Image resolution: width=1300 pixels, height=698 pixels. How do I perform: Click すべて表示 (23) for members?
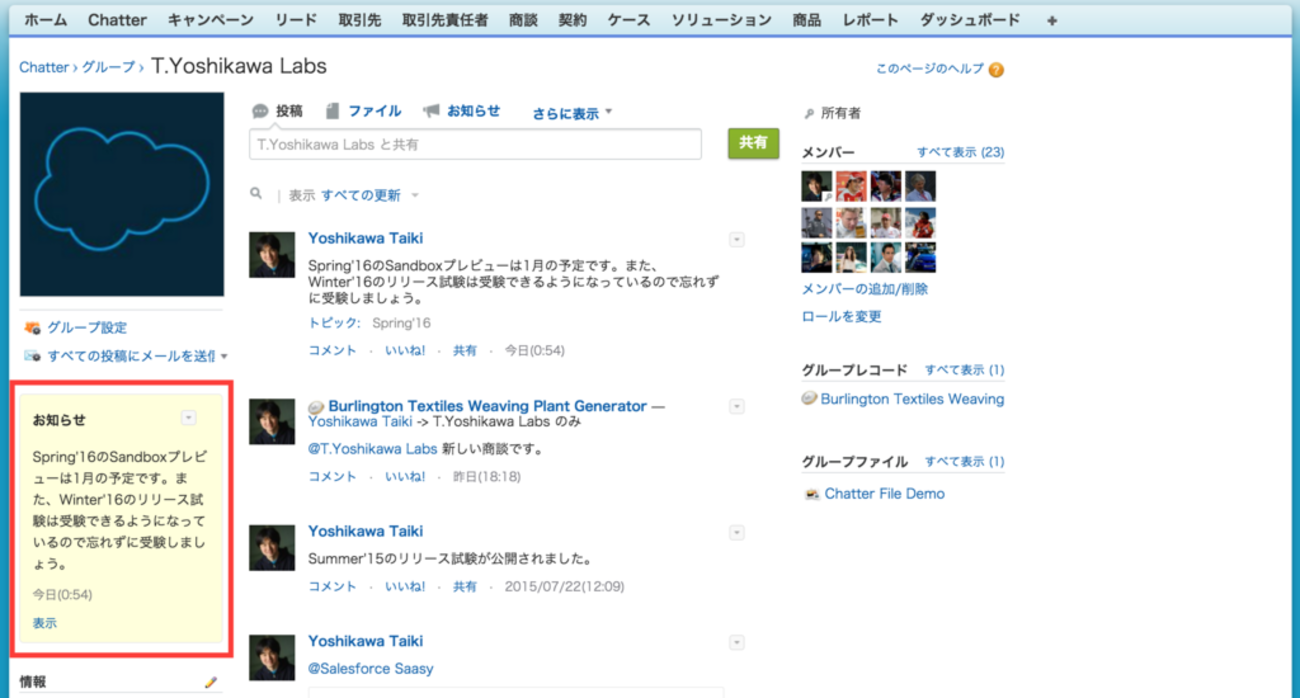[961, 152]
